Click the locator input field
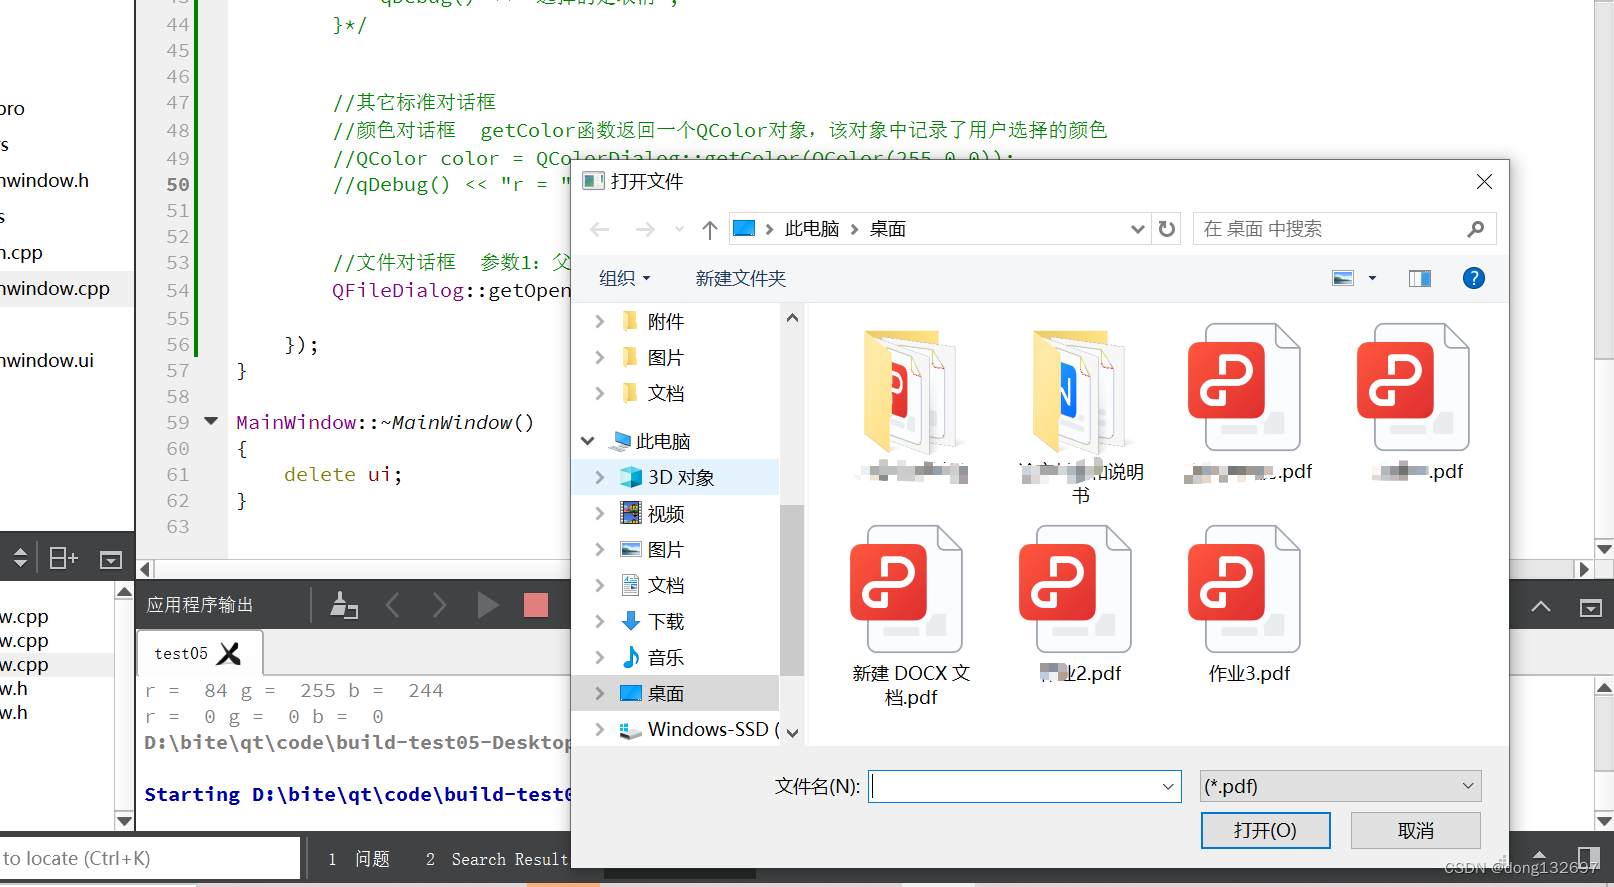Image resolution: width=1614 pixels, height=887 pixels. (x=150, y=858)
